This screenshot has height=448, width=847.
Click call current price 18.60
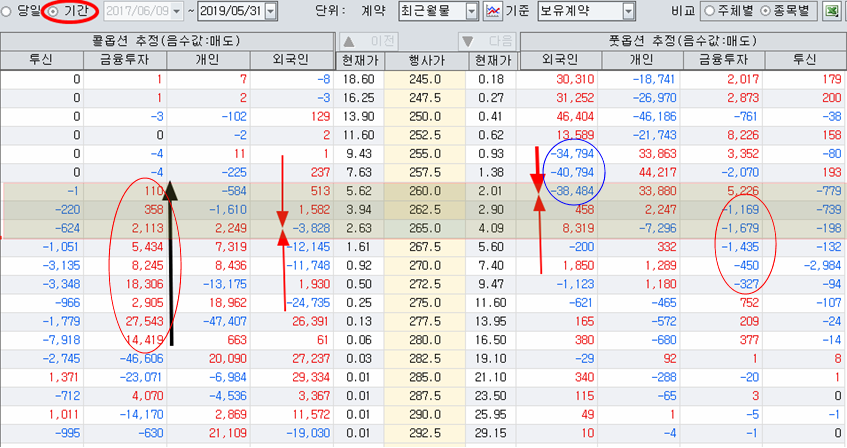[x=358, y=79]
